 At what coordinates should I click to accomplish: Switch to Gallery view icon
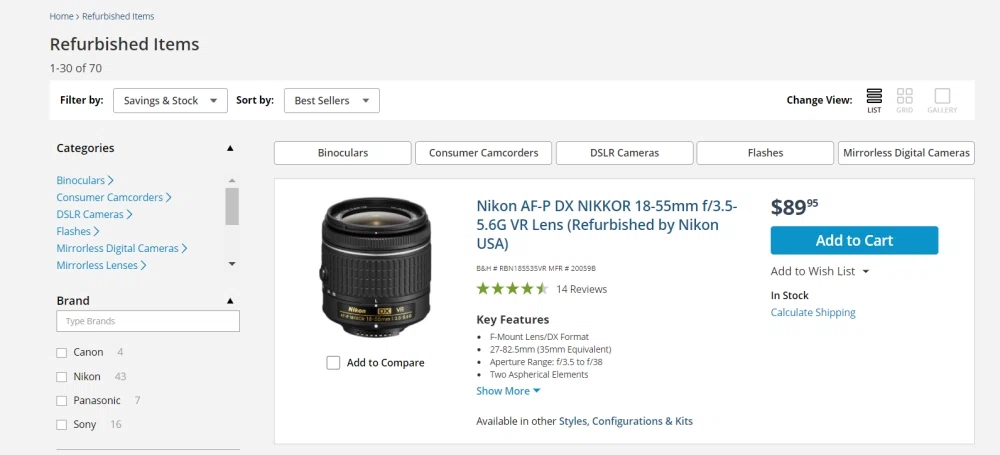click(942, 96)
